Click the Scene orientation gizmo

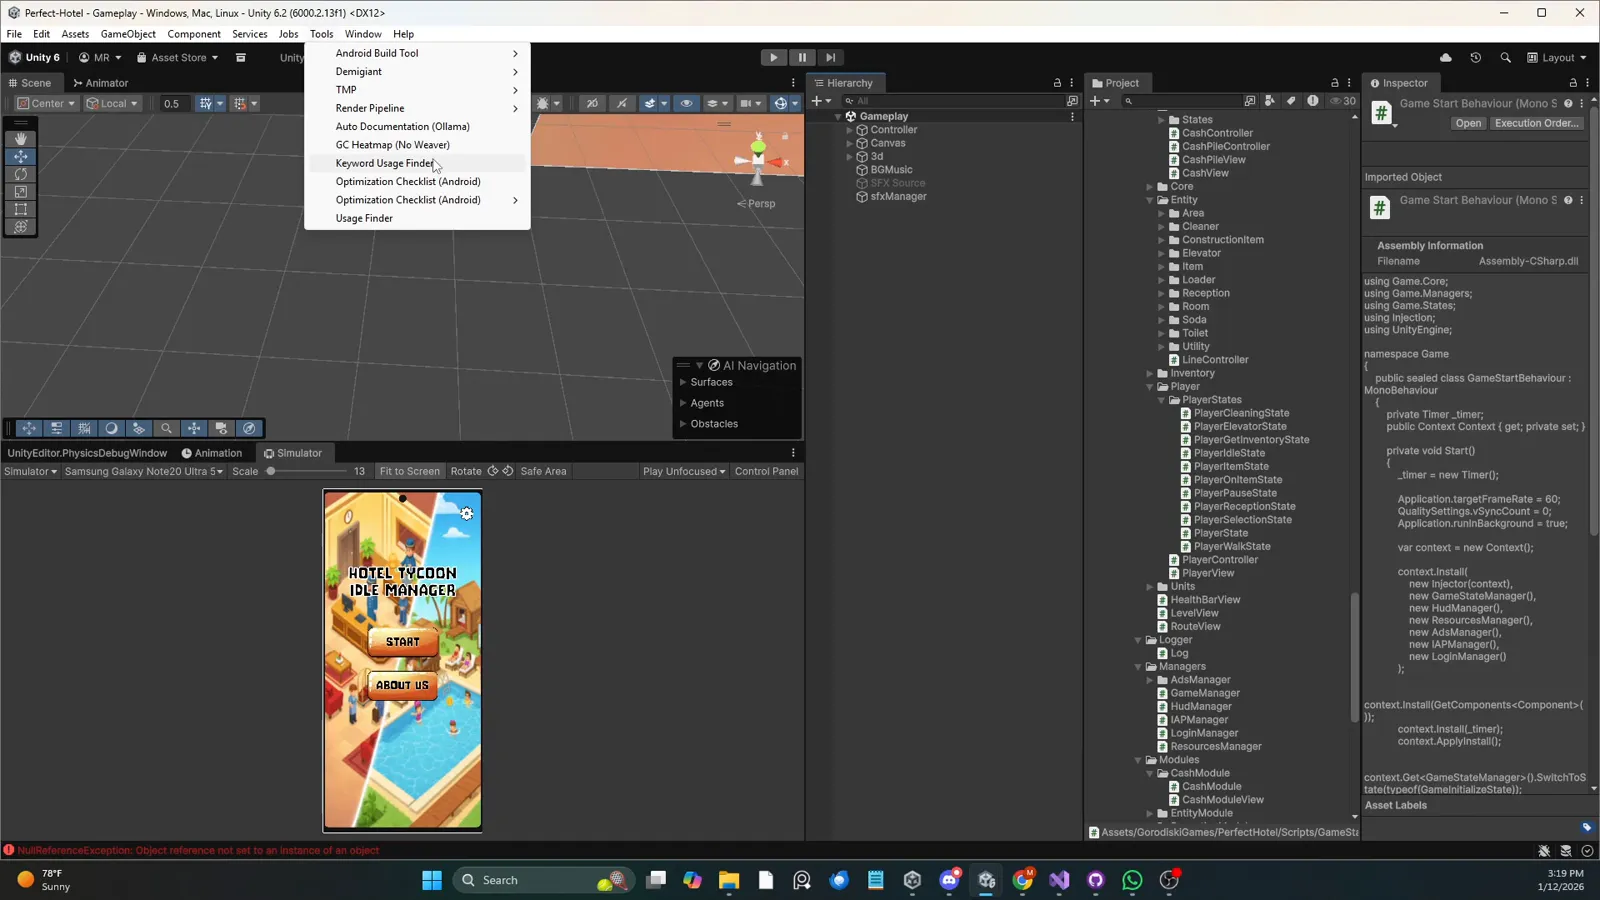click(759, 158)
